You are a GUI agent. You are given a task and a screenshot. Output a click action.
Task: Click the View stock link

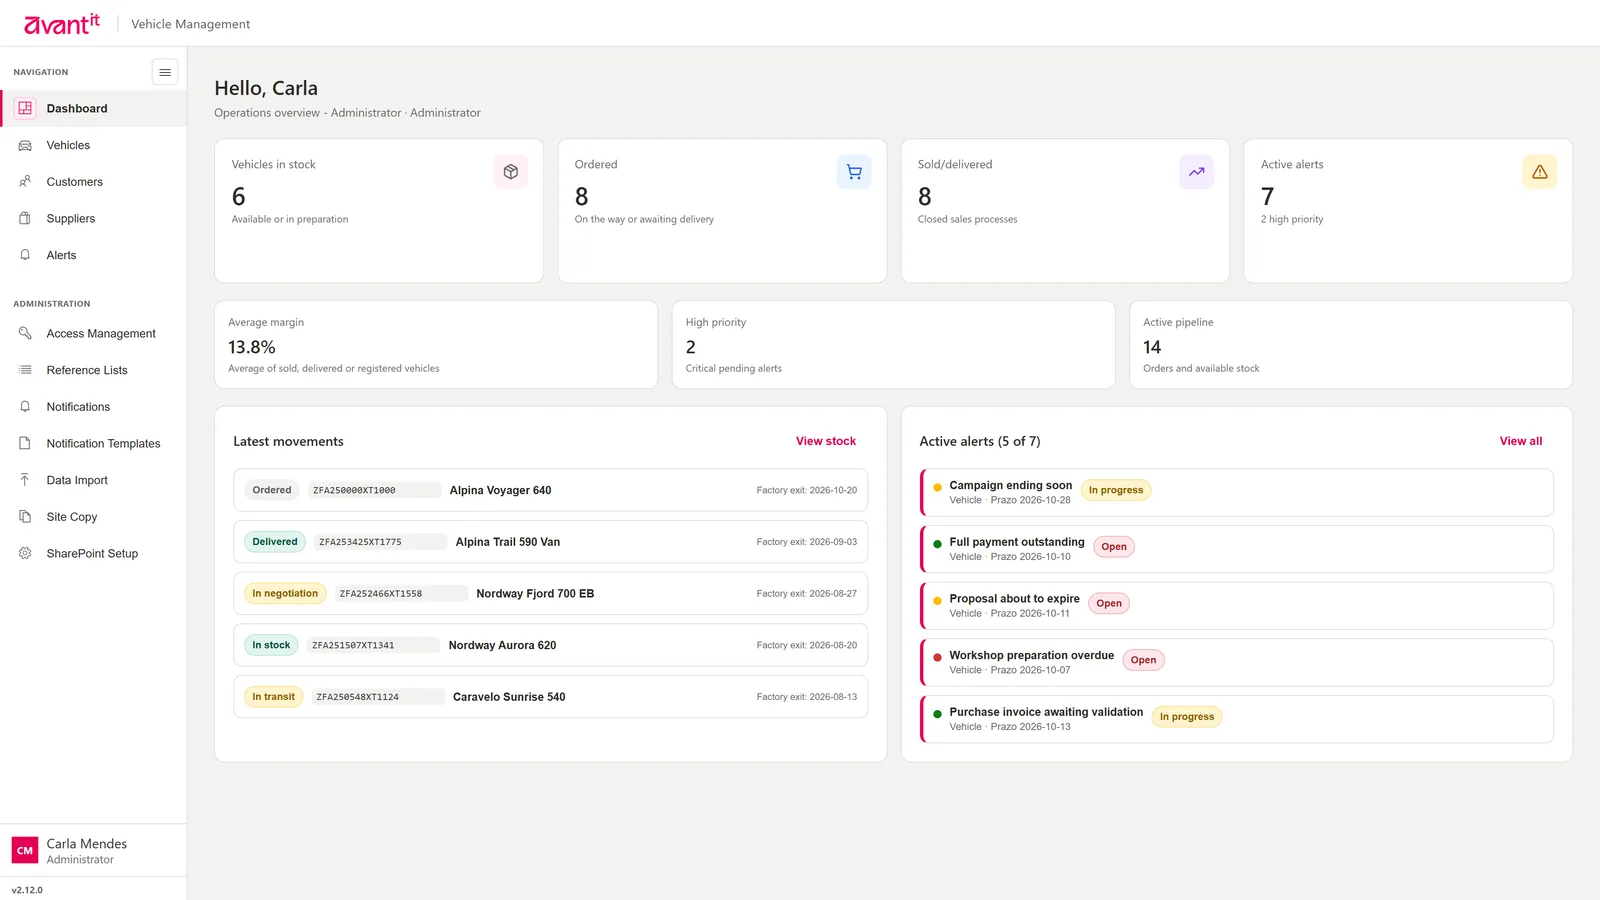(826, 441)
